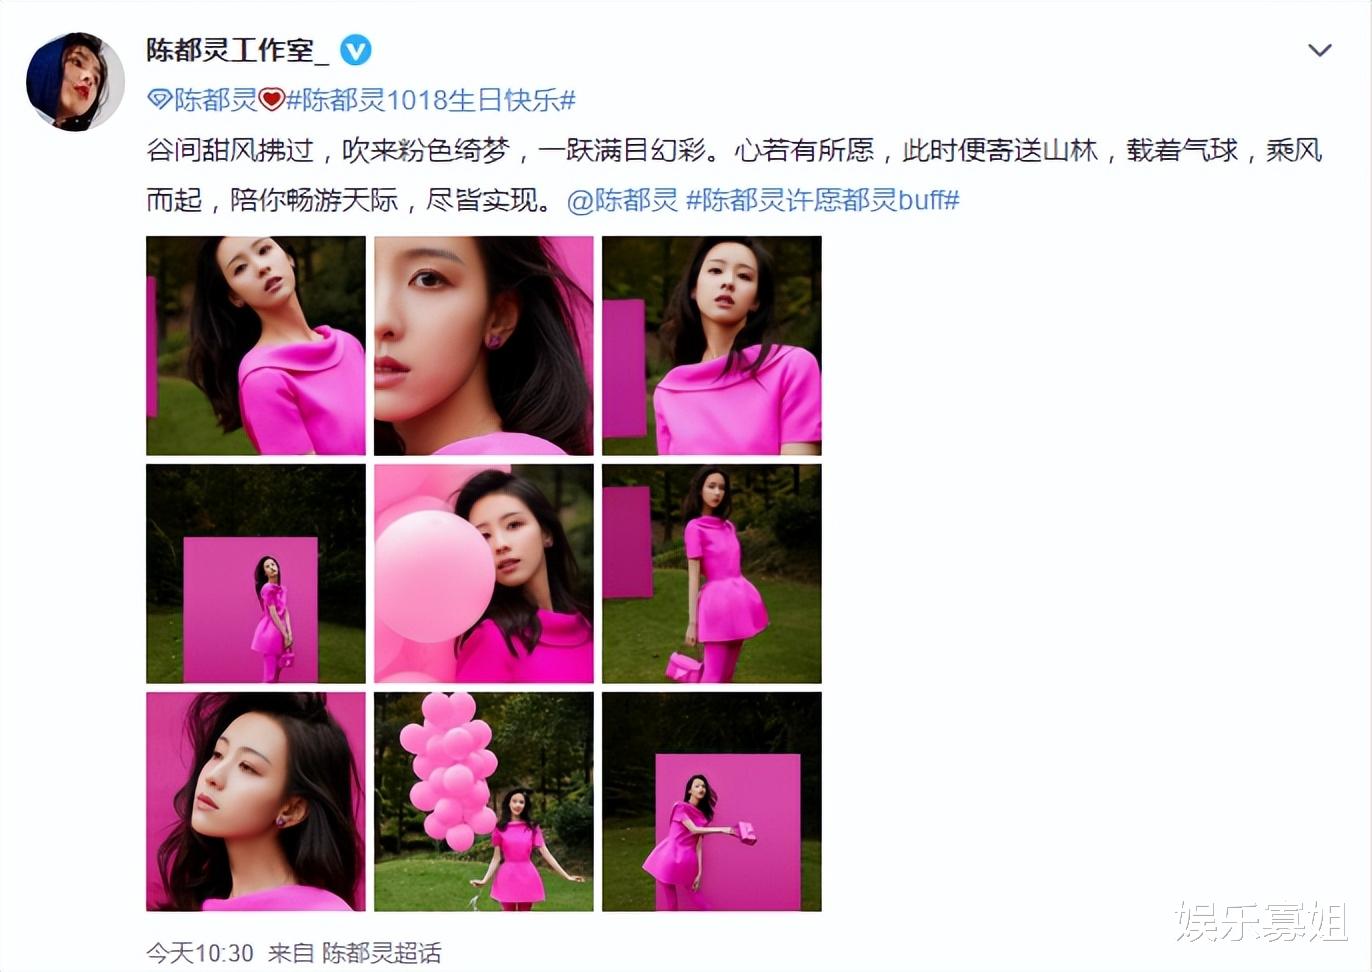The image size is (1372, 972).
Task: Open bottom-right photo holding pink bag out
Action: pos(712,802)
